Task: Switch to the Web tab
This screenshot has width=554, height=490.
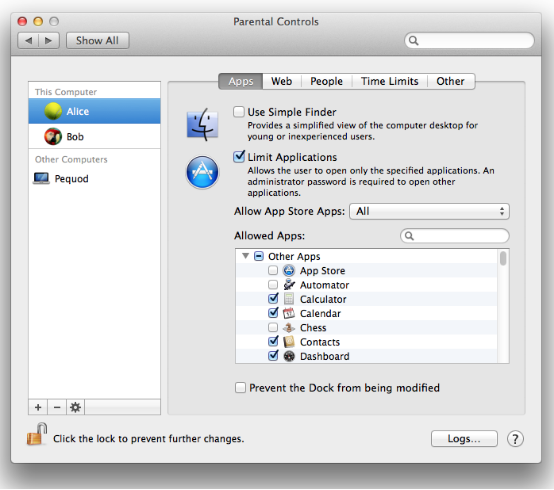Action: (x=281, y=81)
